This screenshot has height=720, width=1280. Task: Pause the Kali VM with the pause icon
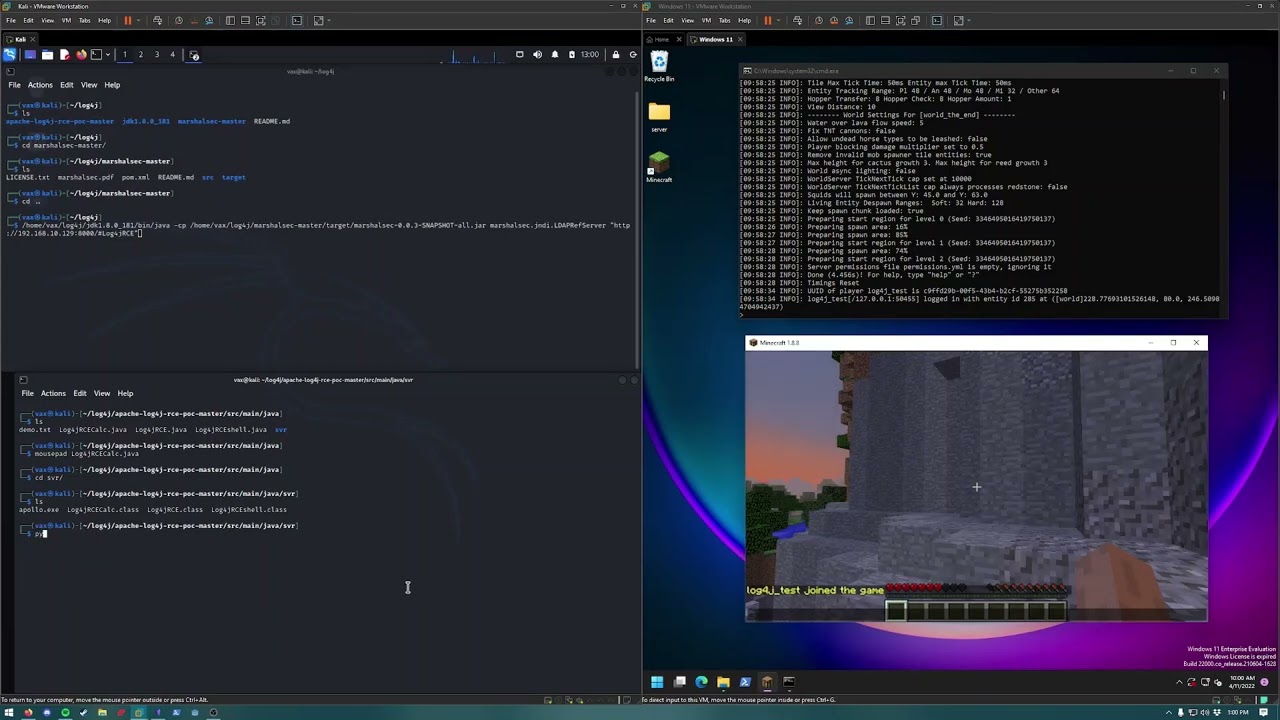pos(127,20)
